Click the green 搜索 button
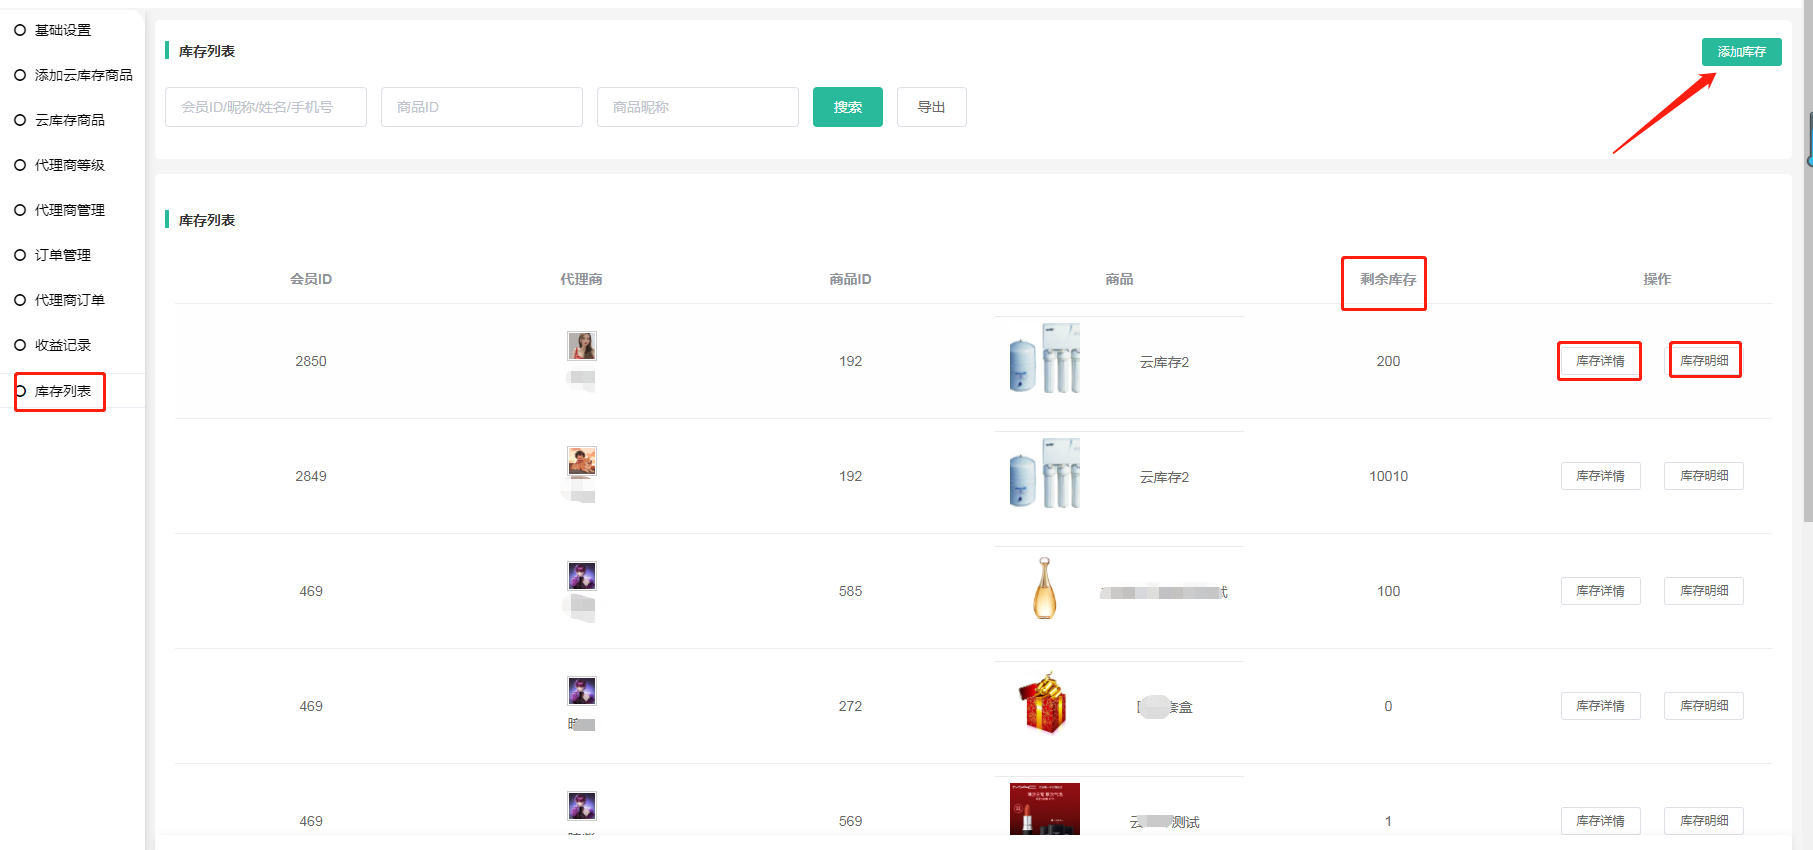Image resolution: width=1813 pixels, height=850 pixels. [x=847, y=107]
